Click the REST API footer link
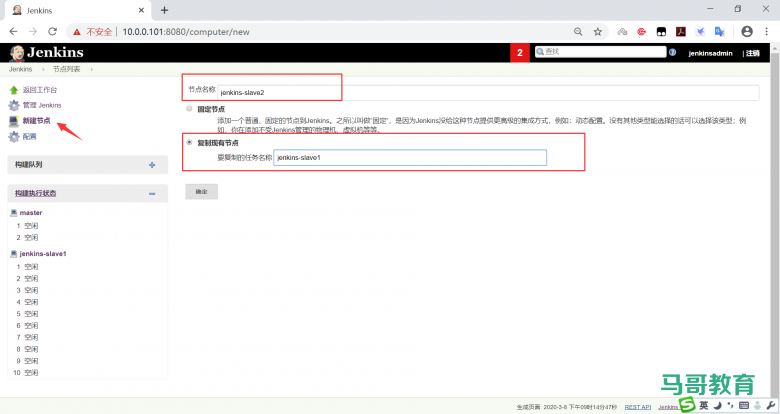780x414 pixels. tap(638, 407)
